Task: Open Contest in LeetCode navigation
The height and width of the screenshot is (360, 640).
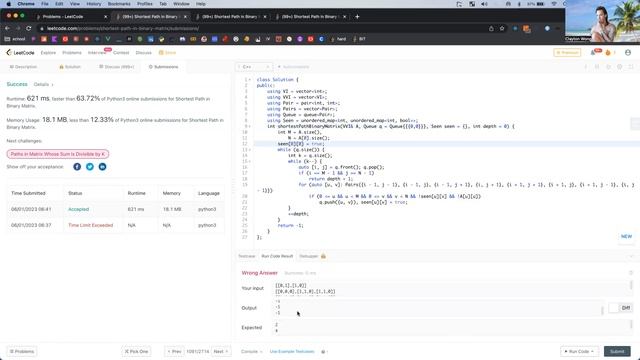Action: (x=121, y=53)
